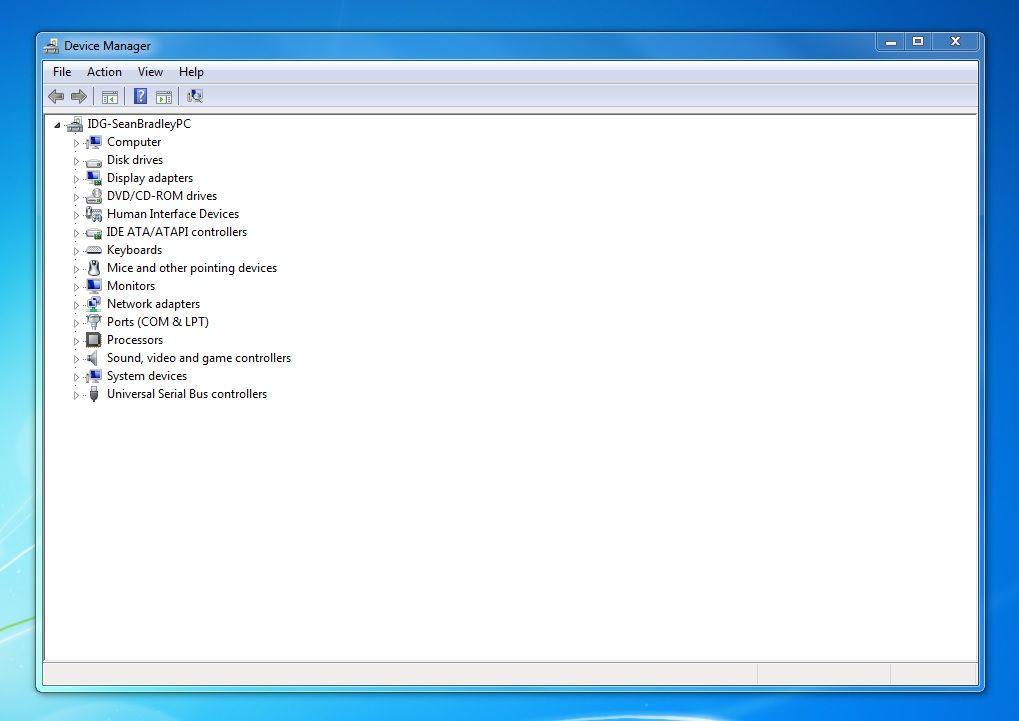Click the Display adapters icon
The width and height of the screenshot is (1019, 721).
click(94, 178)
